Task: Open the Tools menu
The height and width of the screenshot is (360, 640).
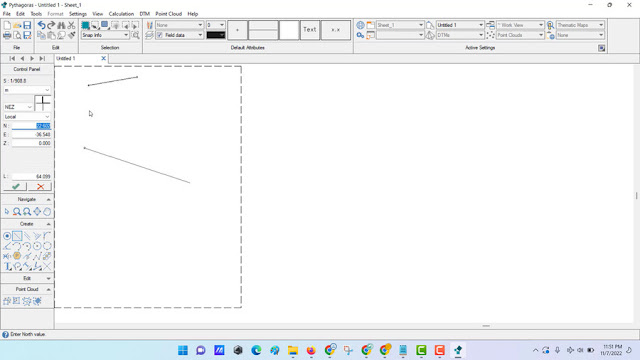Action: (x=36, y=14)
